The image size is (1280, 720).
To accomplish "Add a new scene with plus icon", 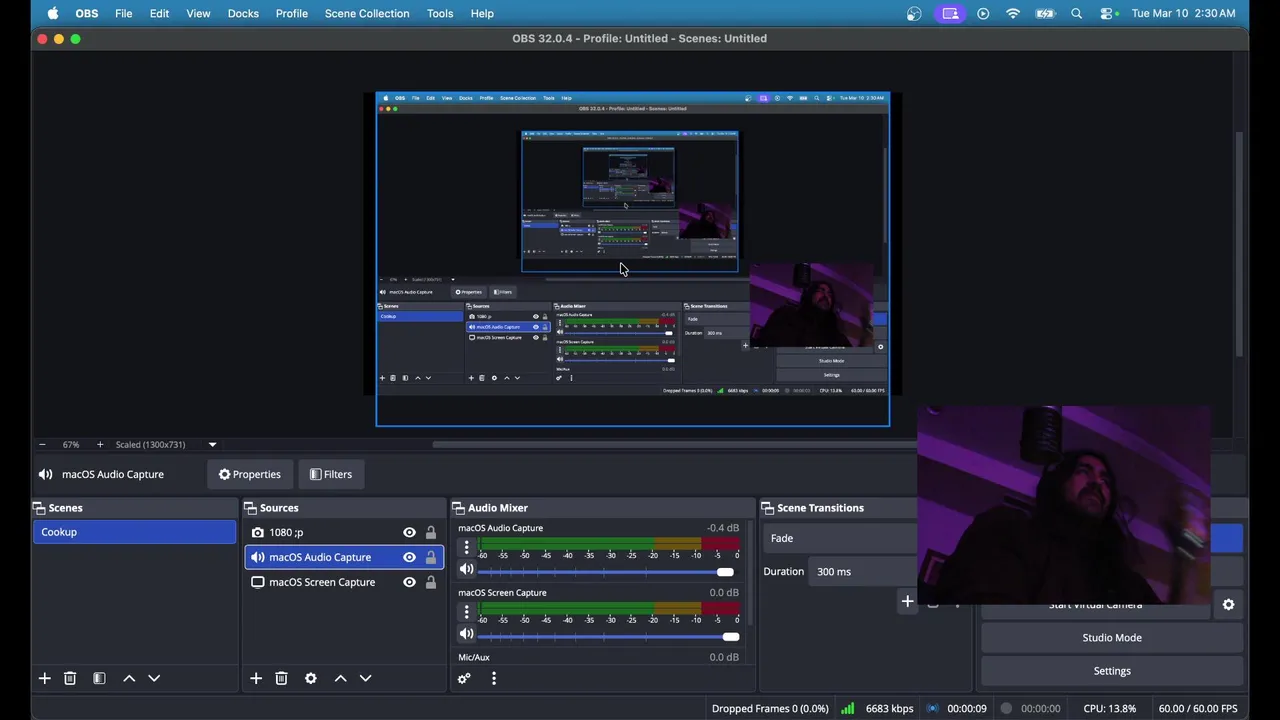I will [44, 678].
